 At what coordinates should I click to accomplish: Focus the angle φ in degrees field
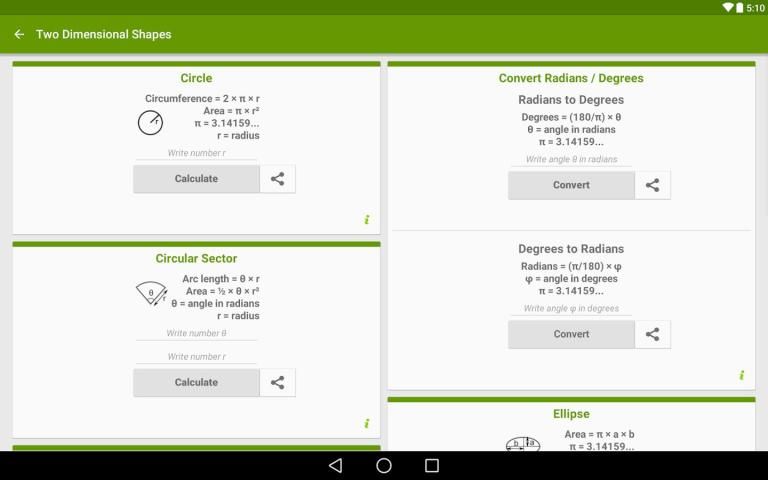[x=571, y=308]
